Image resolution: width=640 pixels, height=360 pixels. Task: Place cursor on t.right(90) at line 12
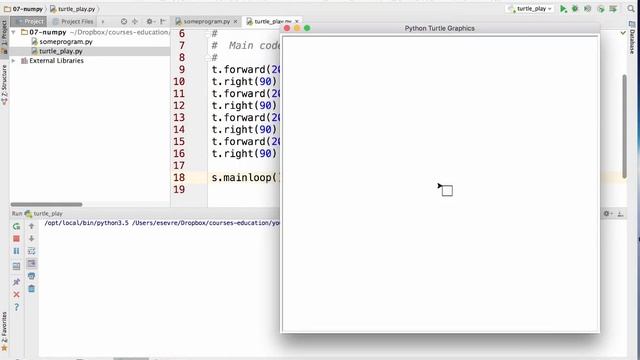(x=244, y=106)
